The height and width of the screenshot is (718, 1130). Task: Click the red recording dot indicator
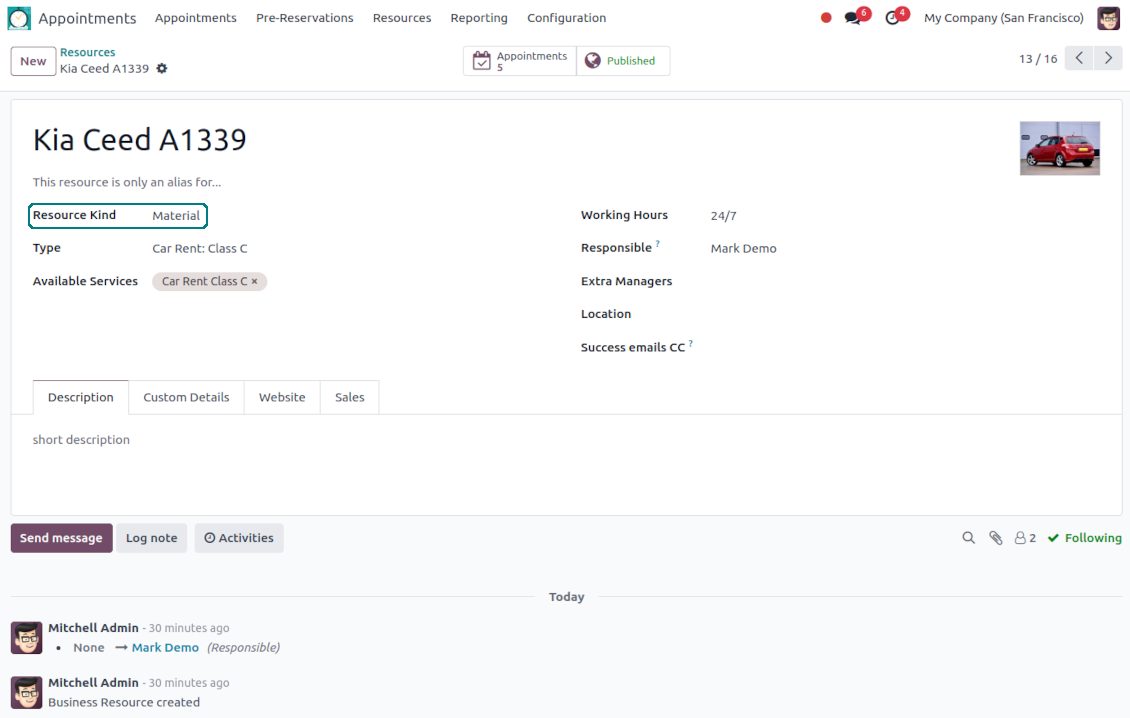(x=826, y=18)
